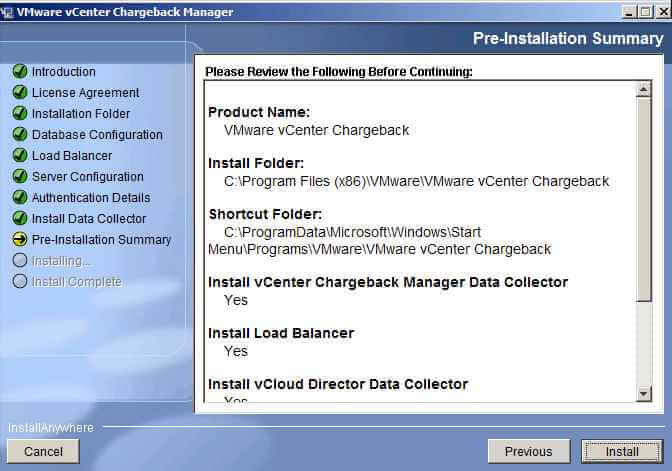Click the greyed Installing... step label
Image resolution: width=672 pixels, height=471 pixels.
[x=61, y=261]
